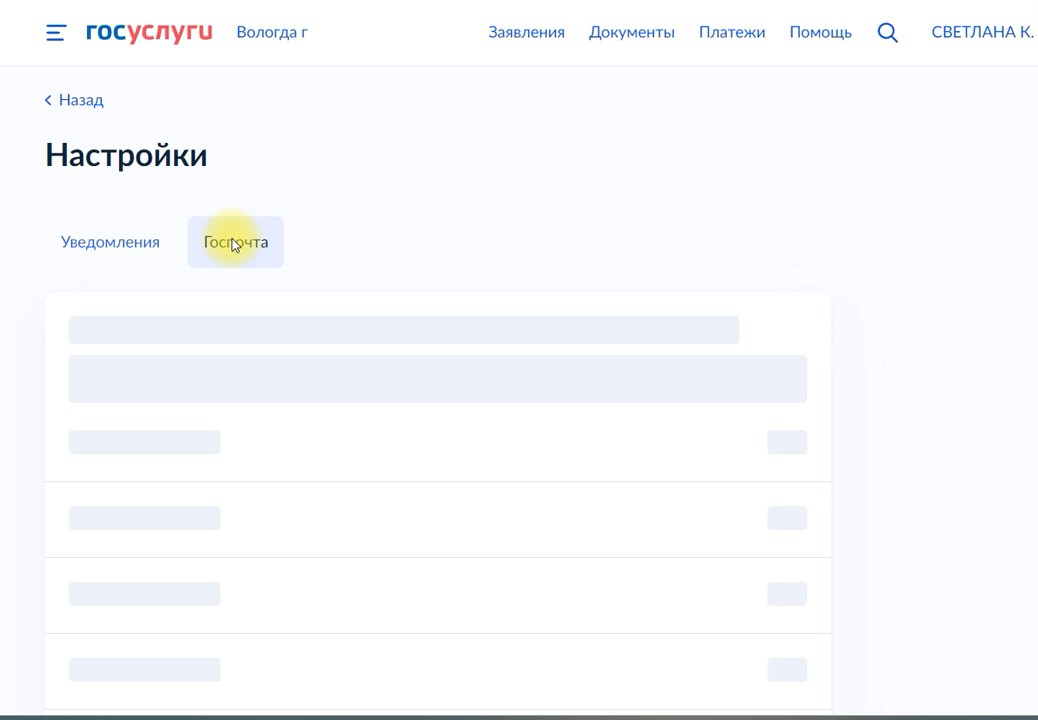Toggle the first loading row's switch placeholder
Image resolution: width=1038 pixels, height=720 pixels.
coord(786,442)
